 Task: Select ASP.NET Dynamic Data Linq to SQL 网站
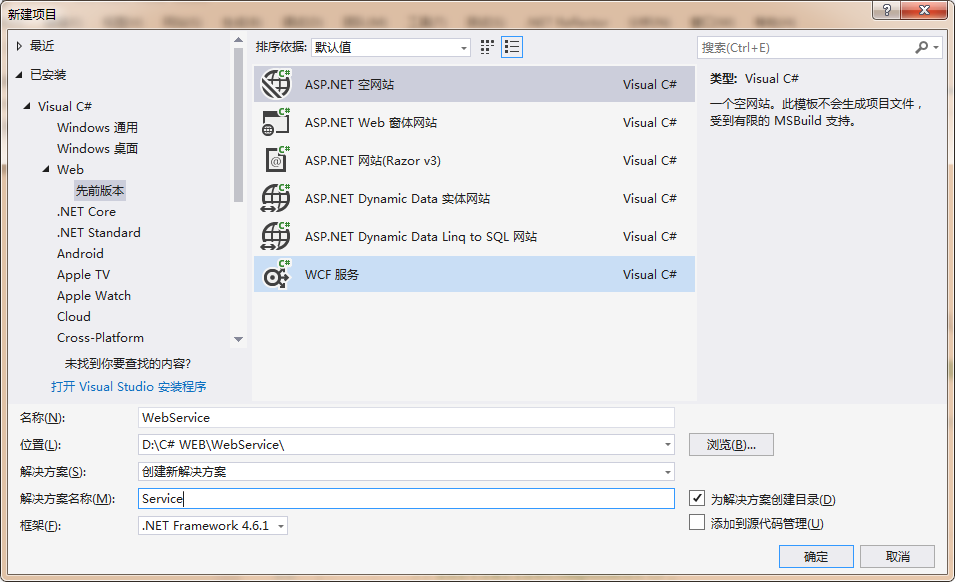(421, 236)
